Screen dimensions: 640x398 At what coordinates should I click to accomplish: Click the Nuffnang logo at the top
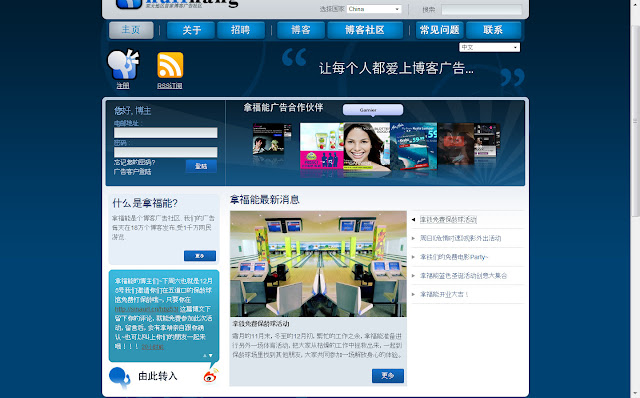[x=177, y=3]
